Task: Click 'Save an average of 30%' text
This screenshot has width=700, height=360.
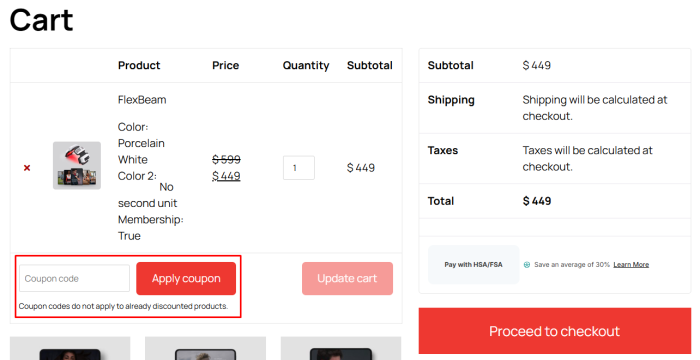Action: 572,264
